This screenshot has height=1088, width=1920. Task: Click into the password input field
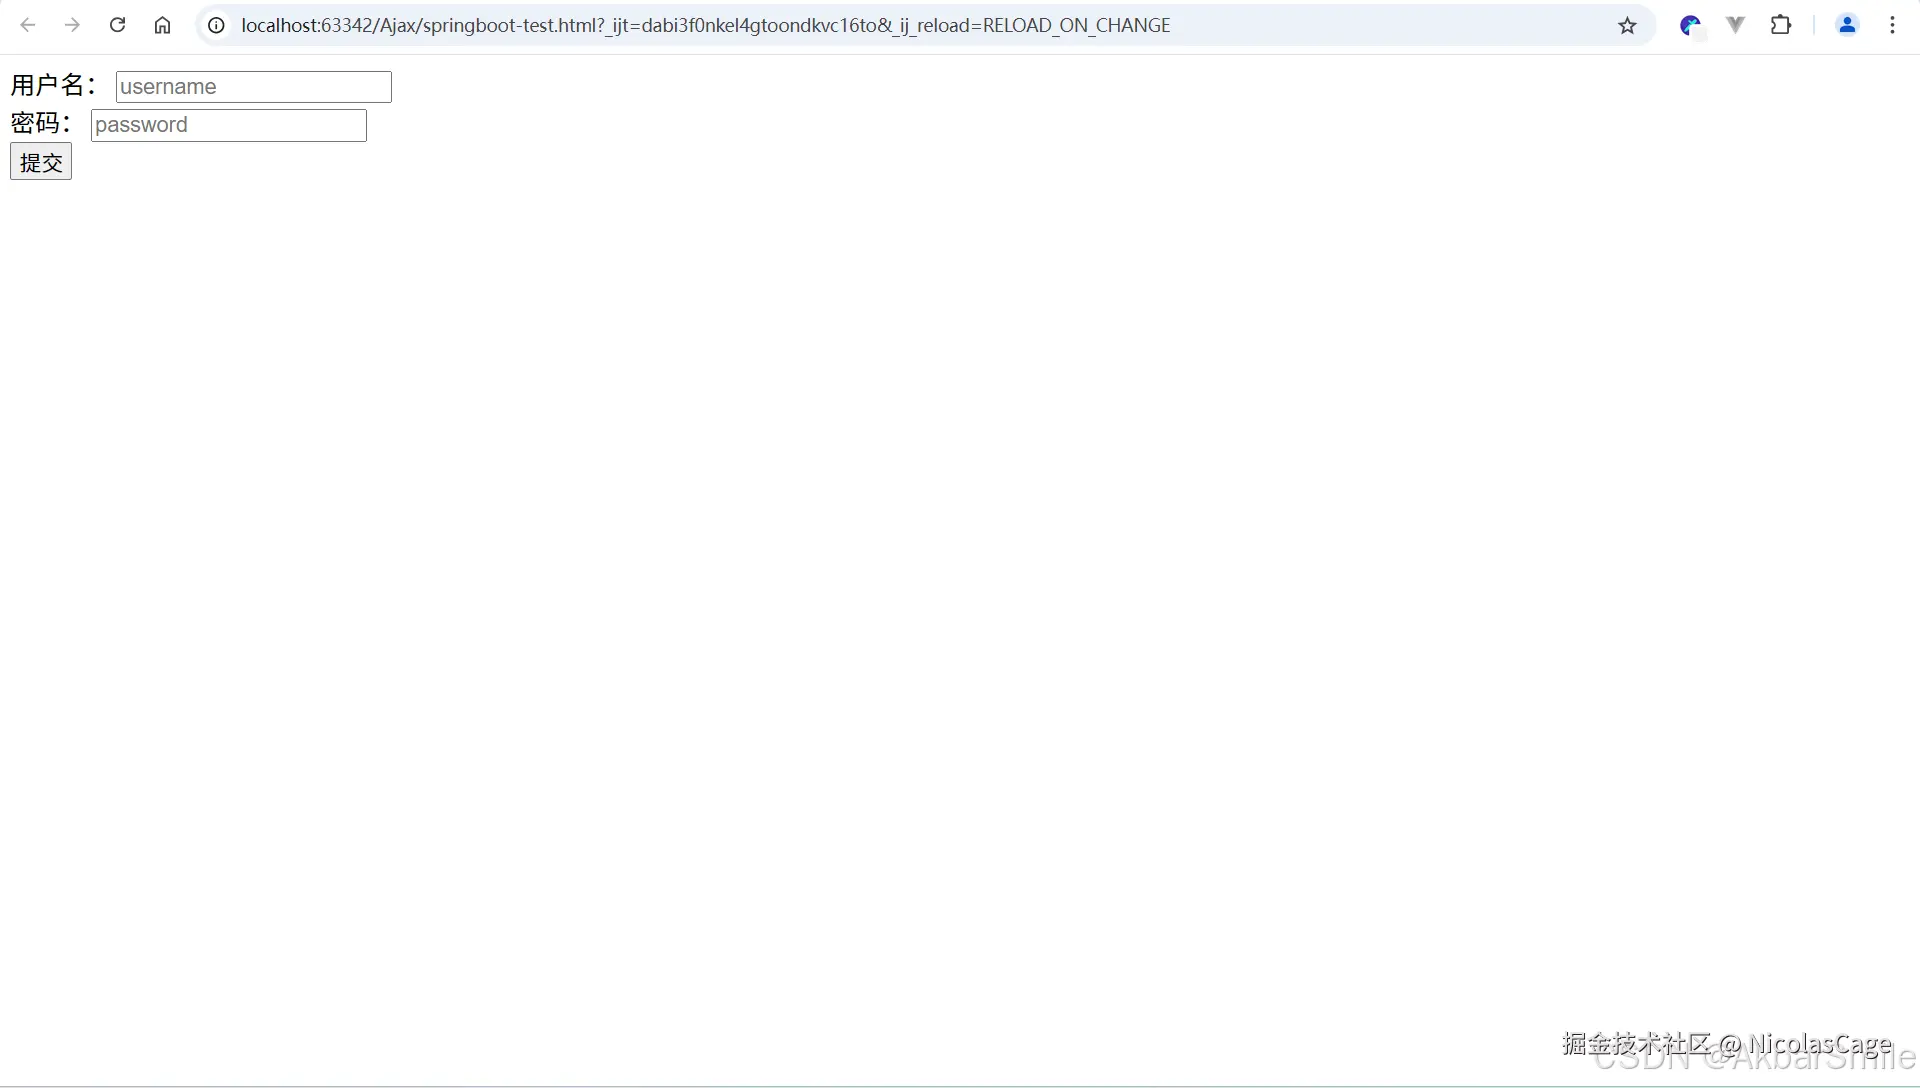tap(228, 125)
